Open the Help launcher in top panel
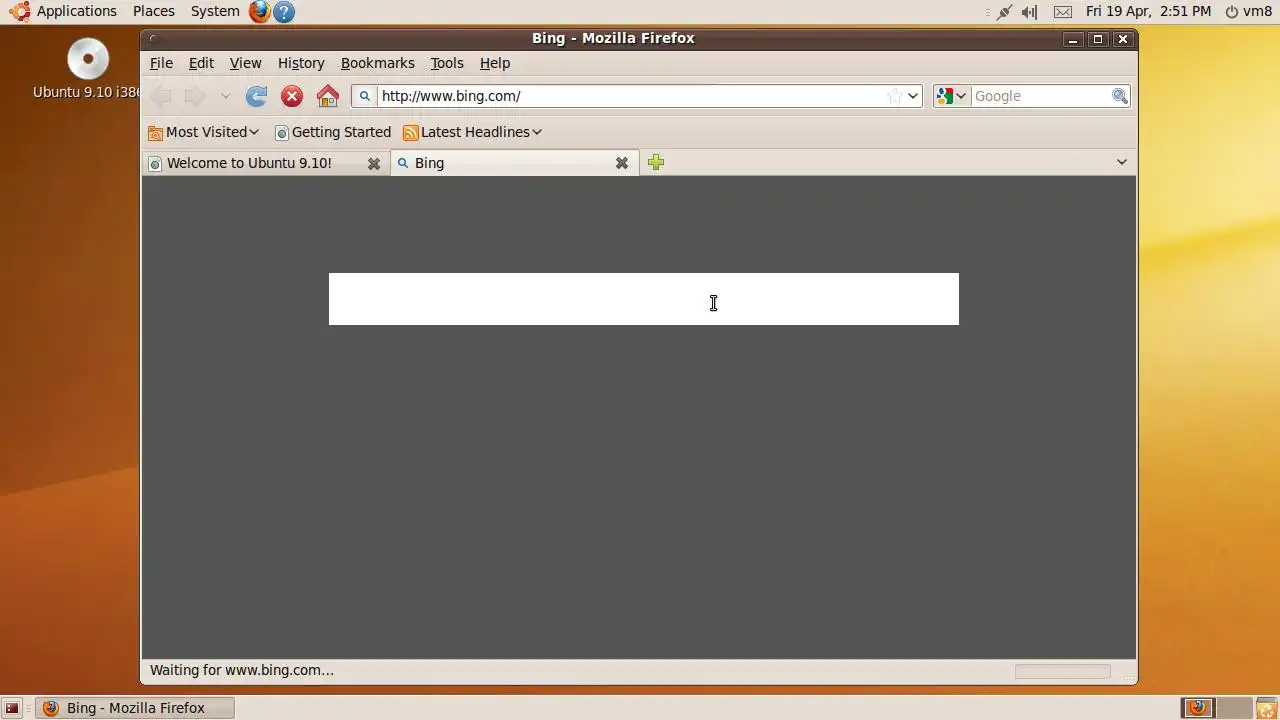This screenshot has height=720, width=1280. pyautogui.click(x=284, y=12)
